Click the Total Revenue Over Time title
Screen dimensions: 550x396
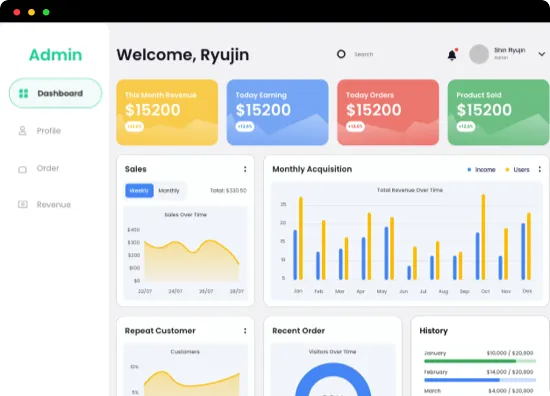[x=410, y=190]
